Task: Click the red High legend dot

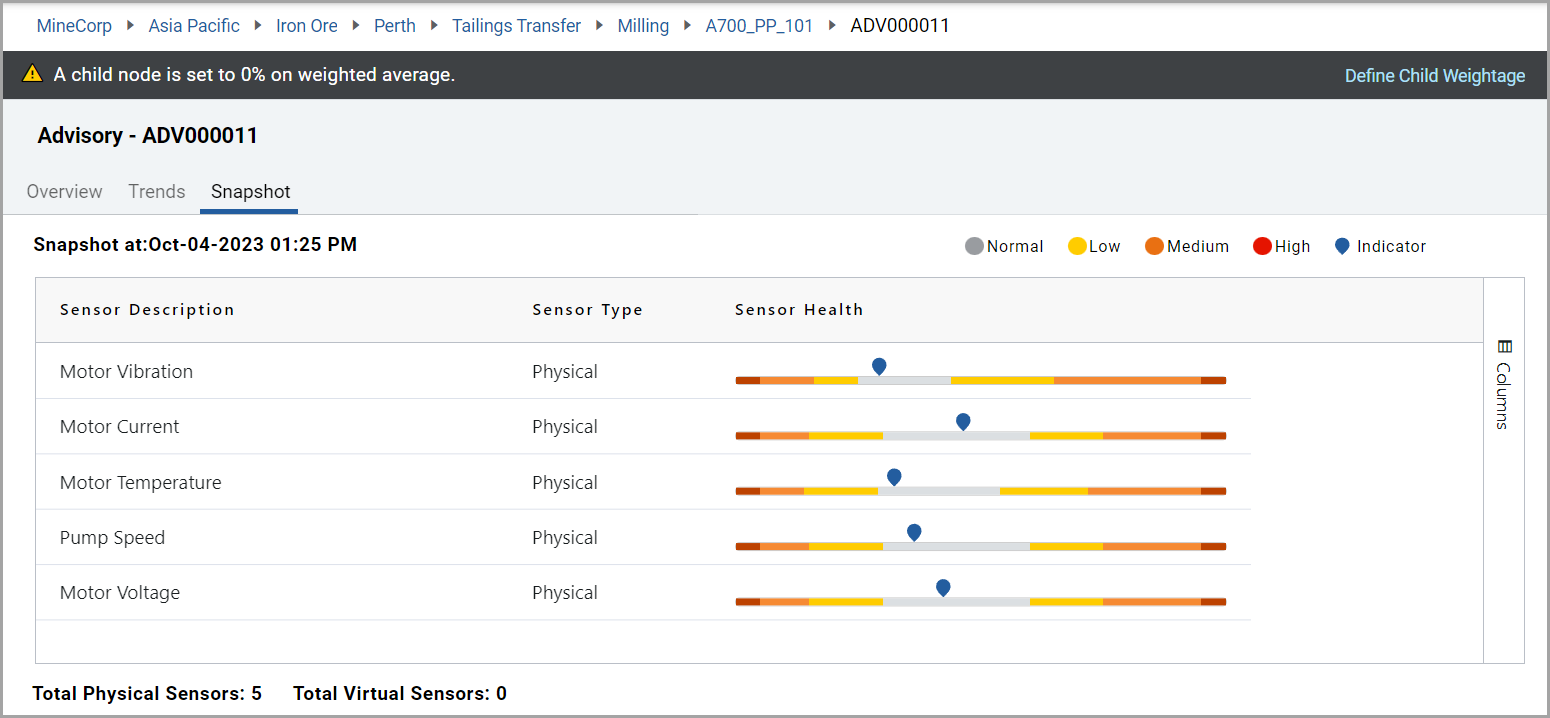Action: click(1262, 246)
